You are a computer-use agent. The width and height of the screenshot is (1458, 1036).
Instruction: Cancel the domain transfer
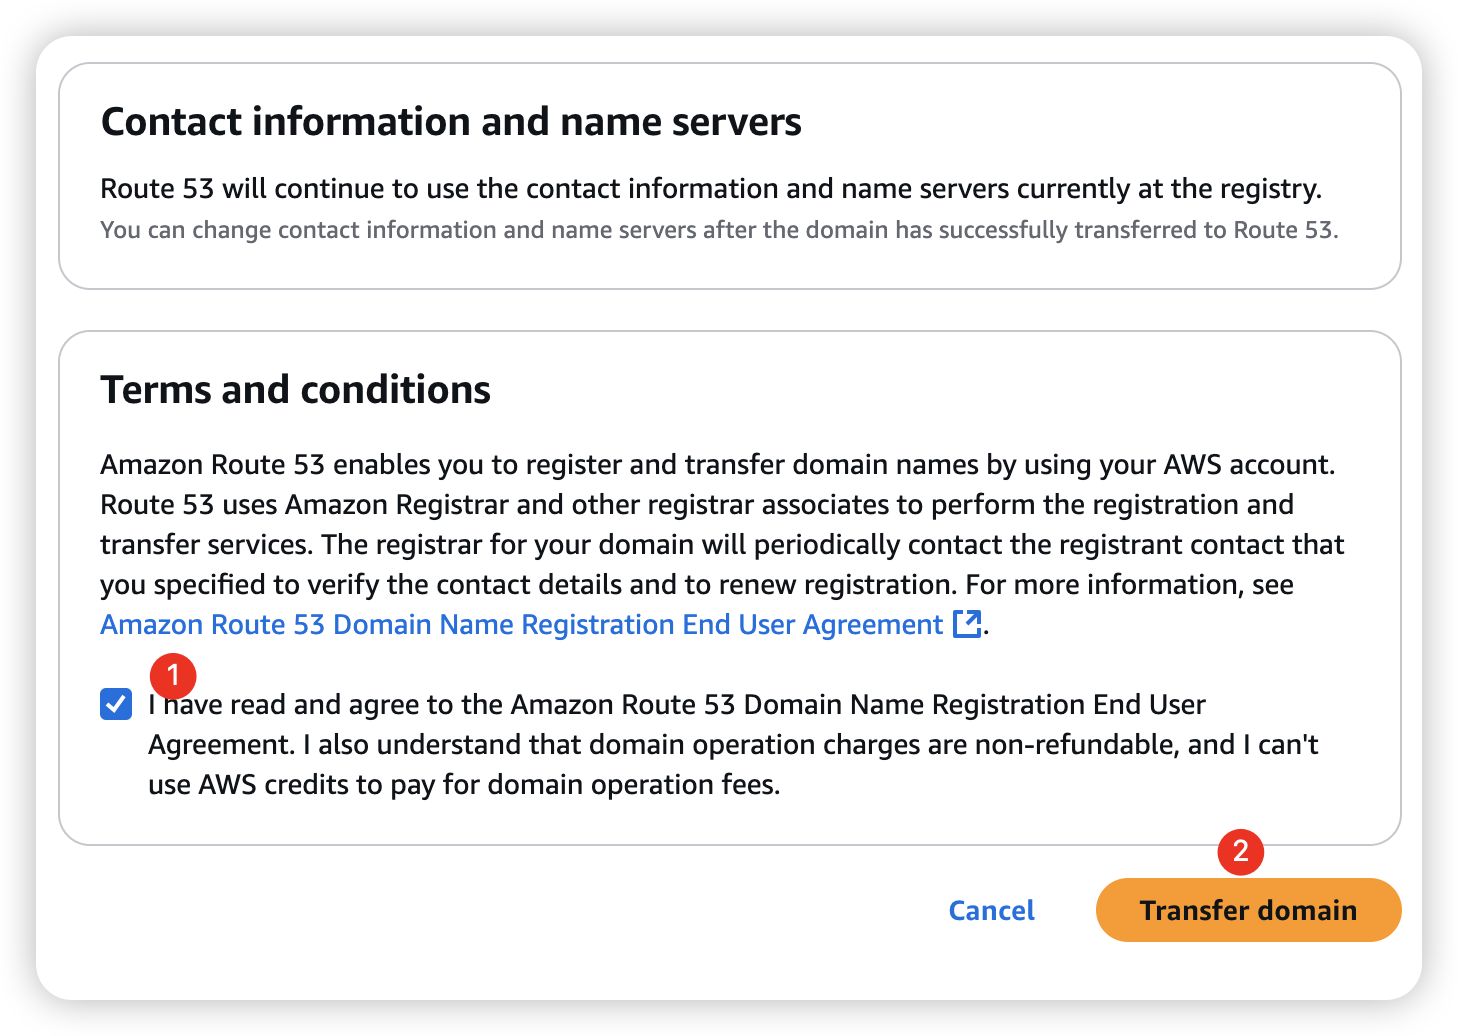[991, 910]
